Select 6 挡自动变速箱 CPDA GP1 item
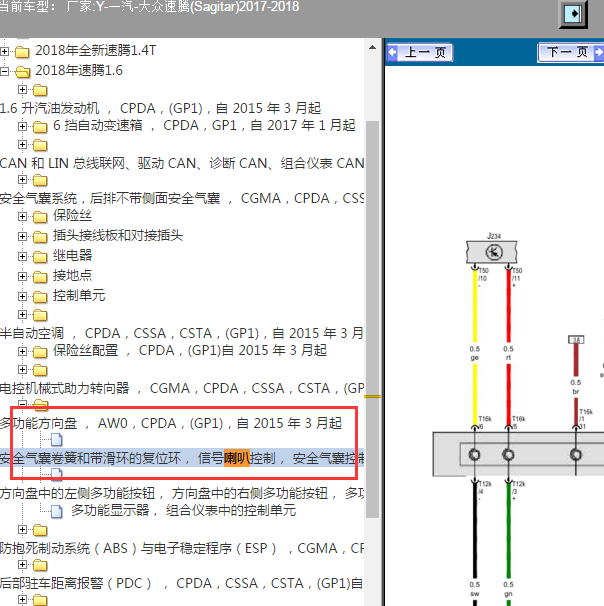 click(x=204, y=126)
